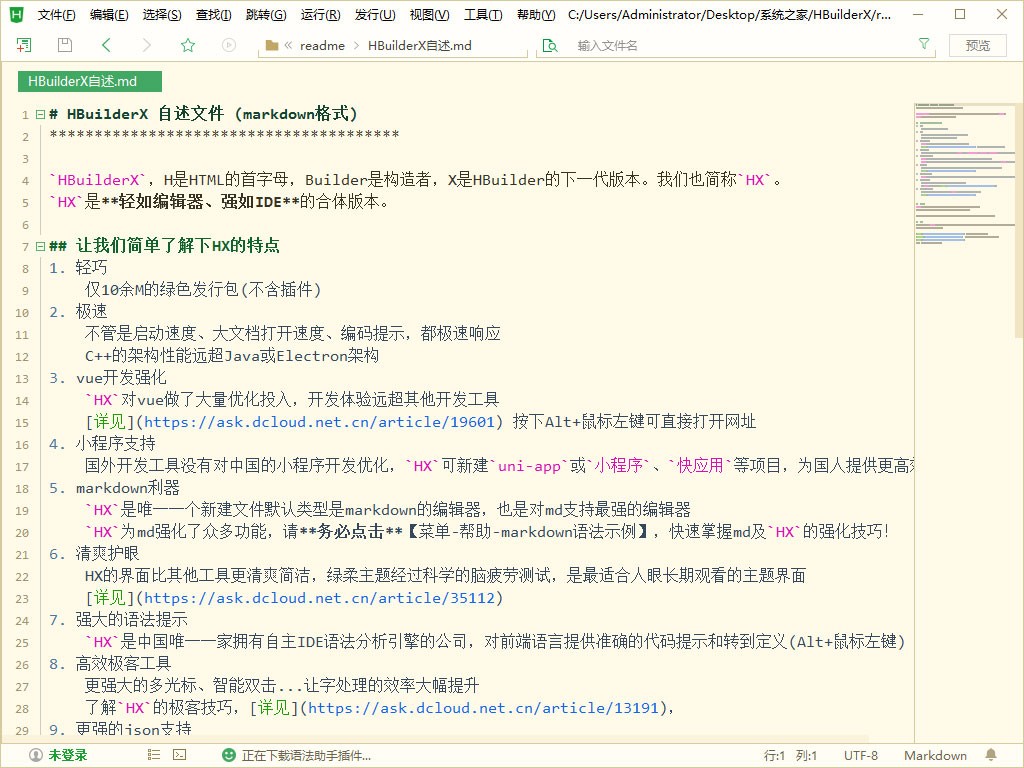Run the file via the run icon
Image resolution: width=1024 pixels, height=768 pixels.
228,44
